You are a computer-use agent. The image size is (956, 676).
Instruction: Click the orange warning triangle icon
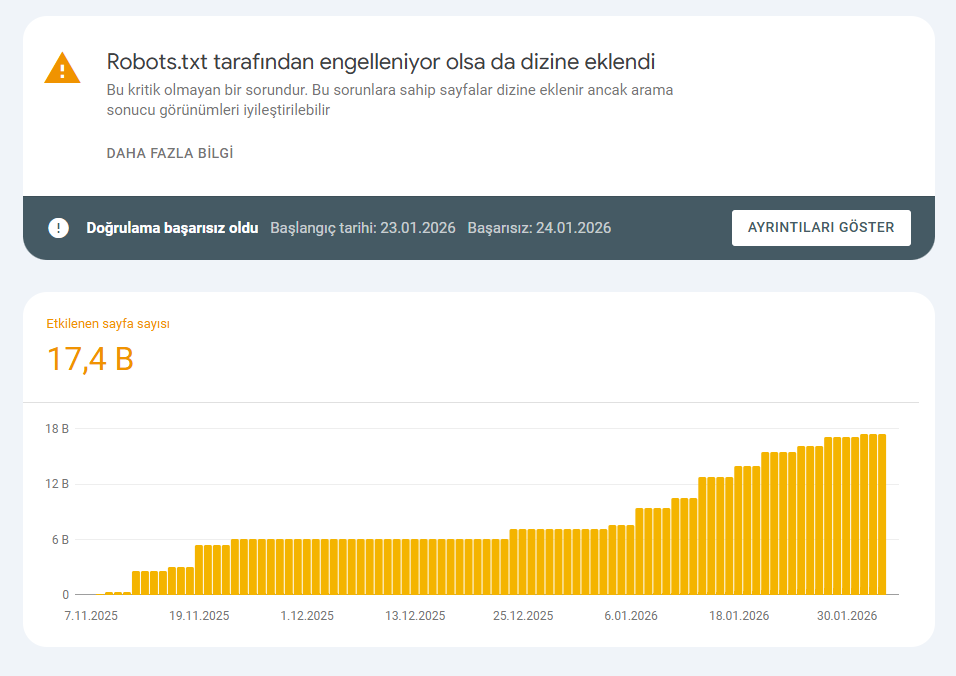tap(62, 68)
